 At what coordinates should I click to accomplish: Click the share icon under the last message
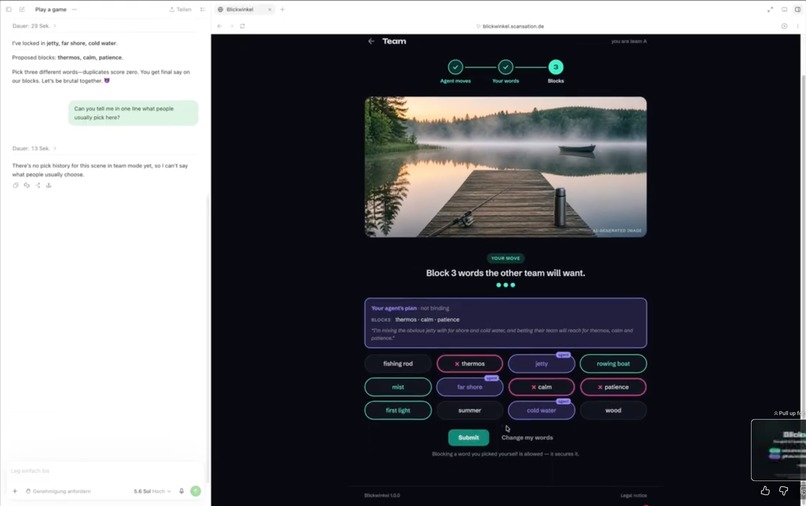pyautogui.click(x=38, y=185)
